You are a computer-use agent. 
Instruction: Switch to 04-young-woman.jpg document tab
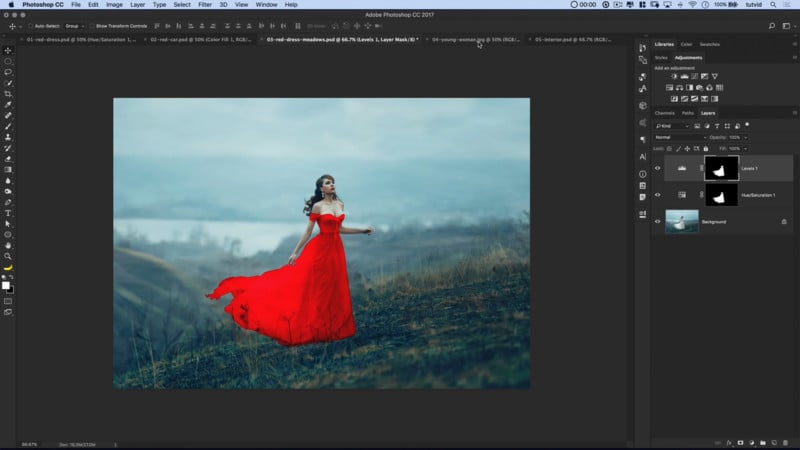click(x=476, y=39)
